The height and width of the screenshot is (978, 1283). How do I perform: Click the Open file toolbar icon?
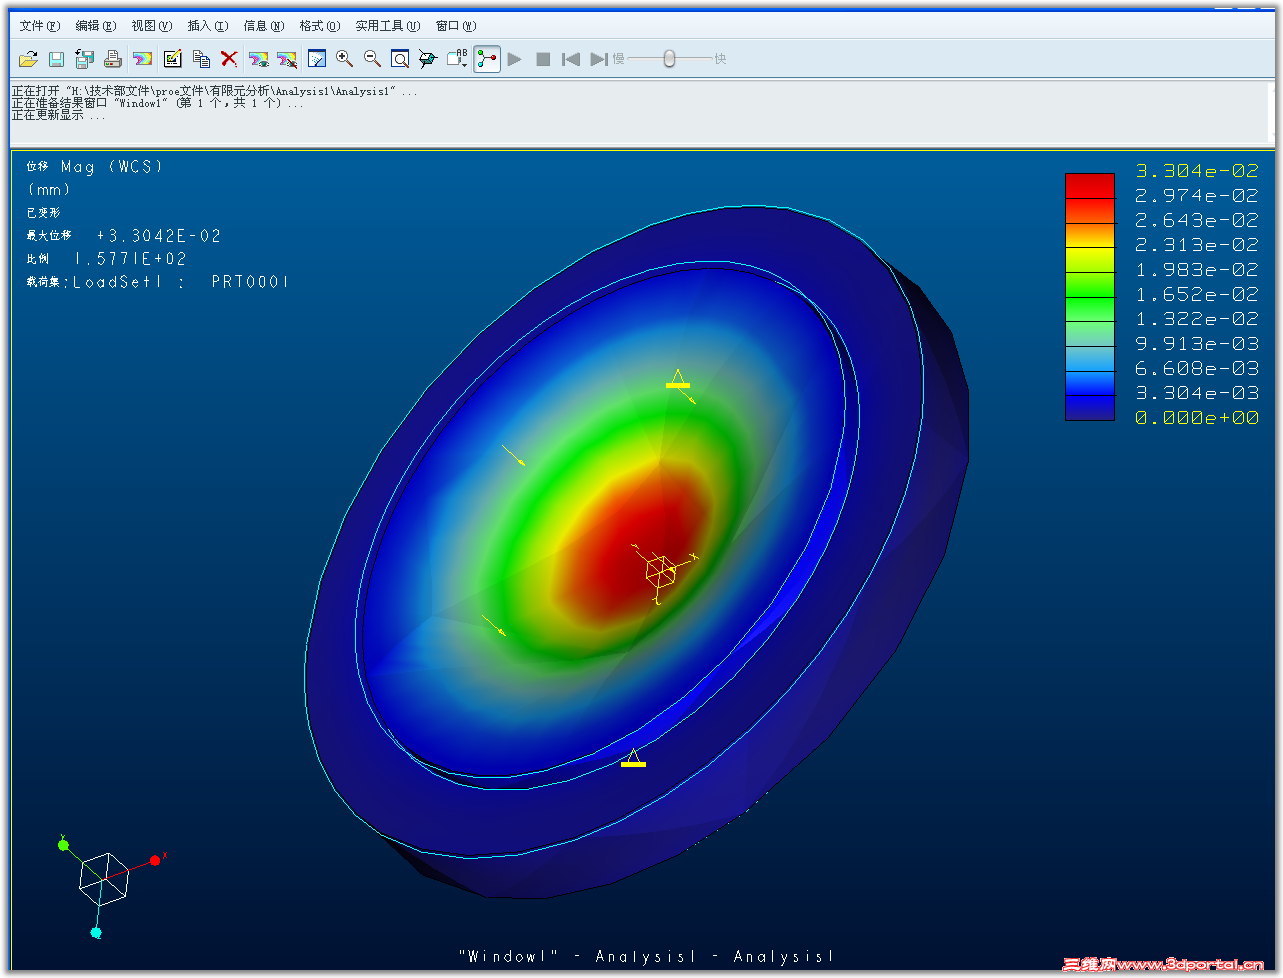[x=28, y=59]
